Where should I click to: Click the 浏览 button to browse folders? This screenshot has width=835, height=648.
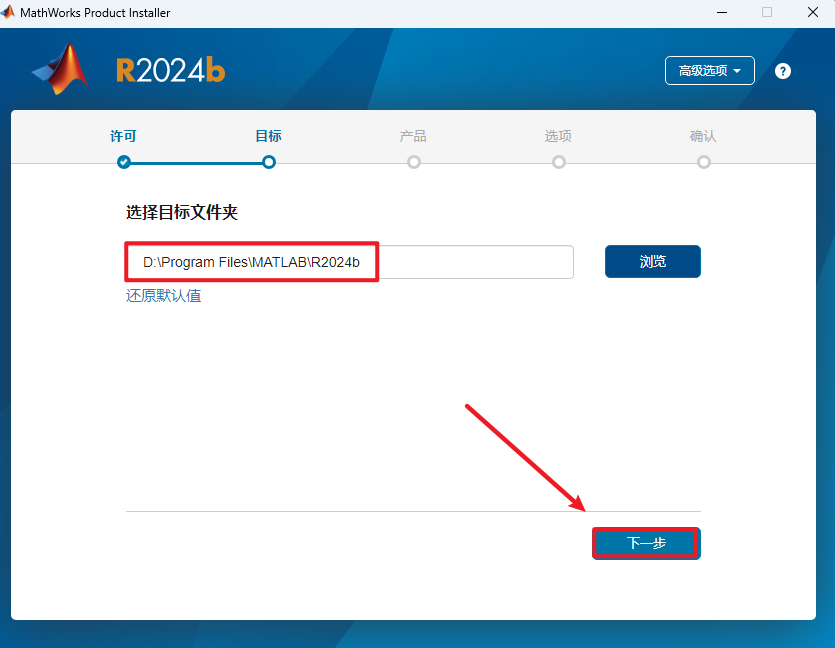tap(652, 261)
